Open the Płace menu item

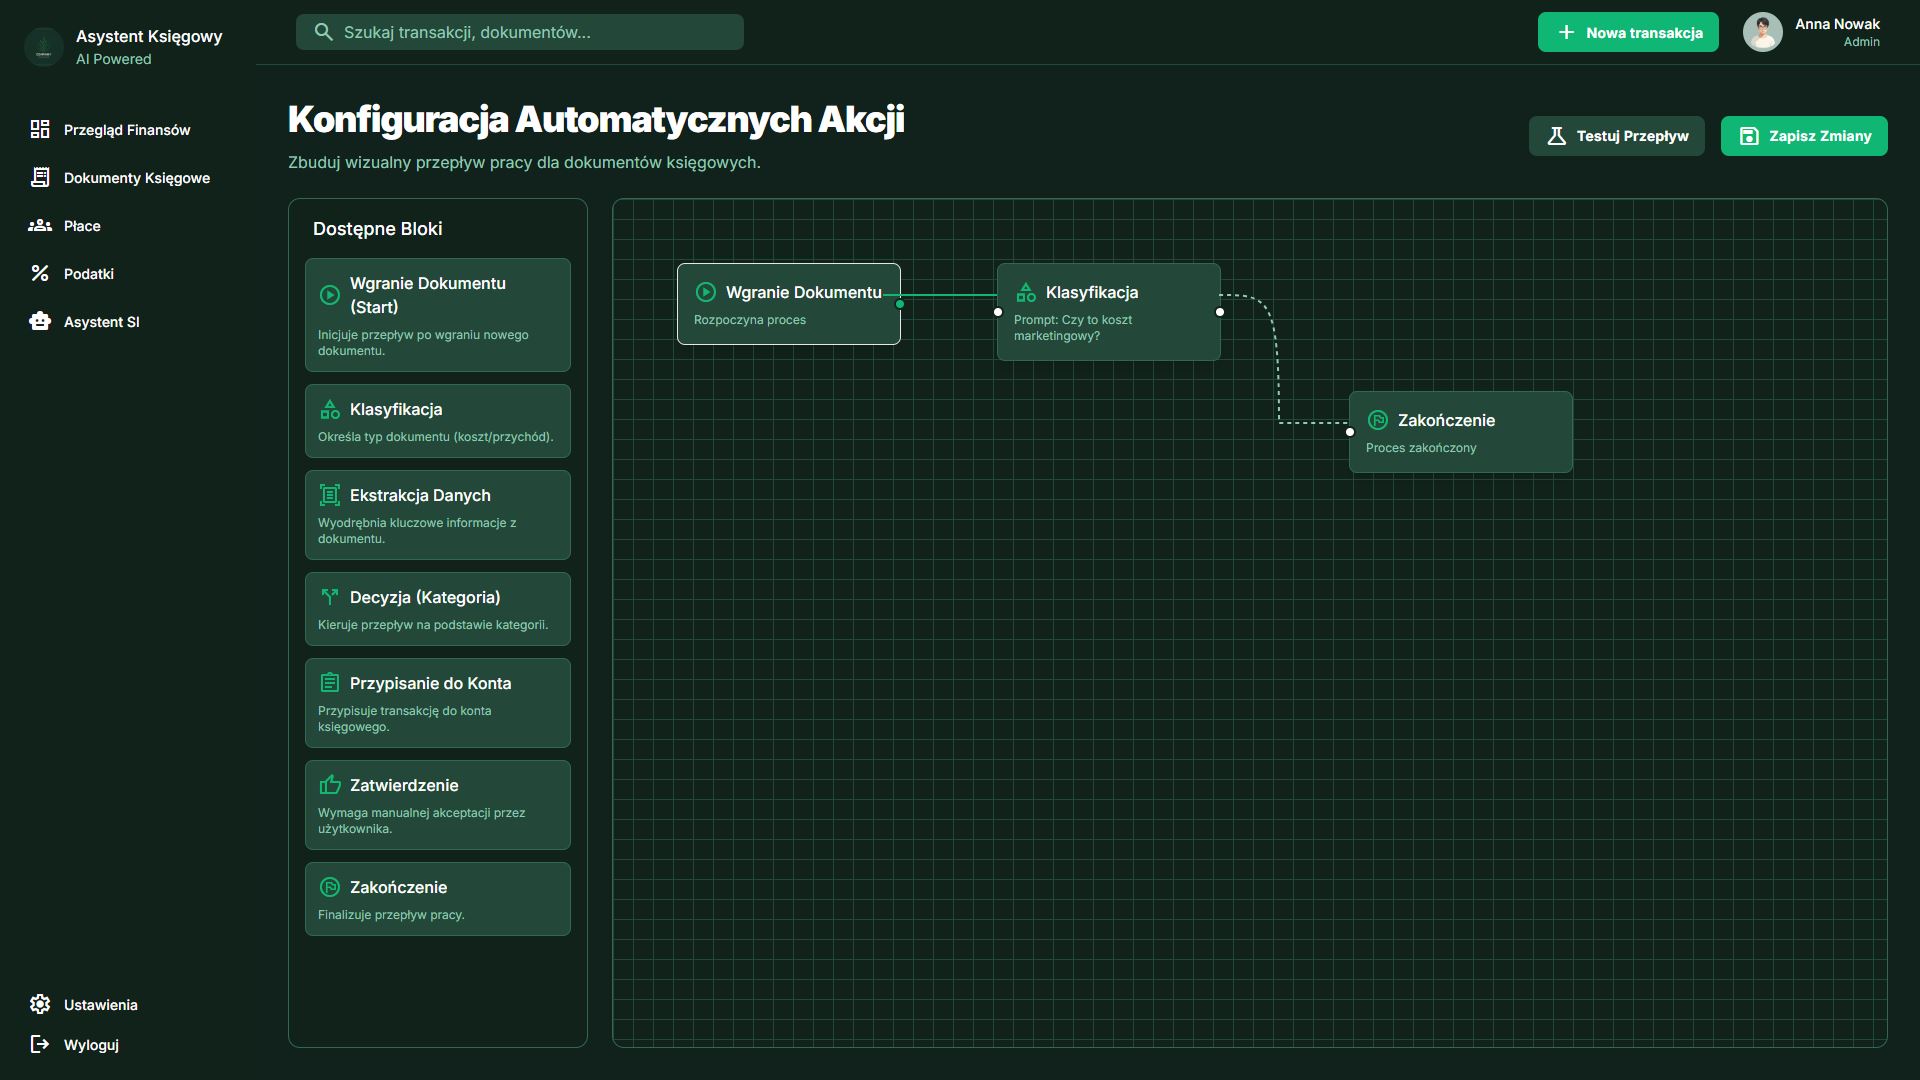82,226
